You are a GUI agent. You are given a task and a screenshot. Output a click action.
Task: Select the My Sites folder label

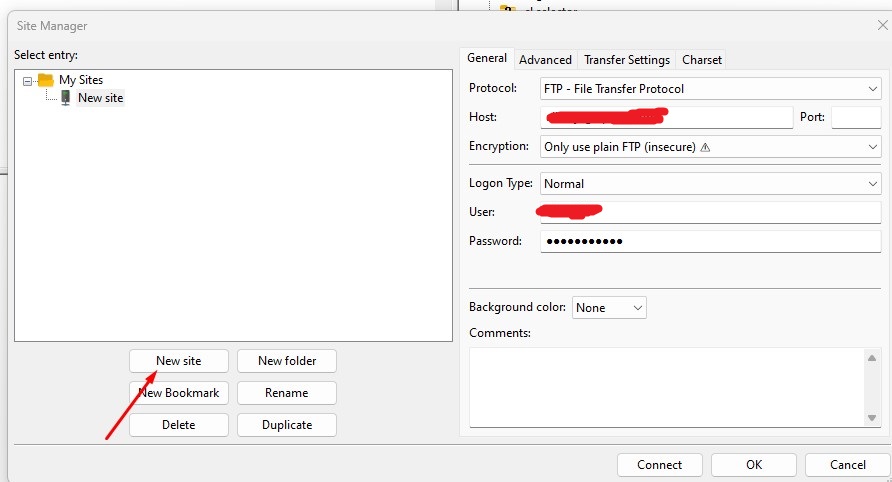(x=81, y=80)
